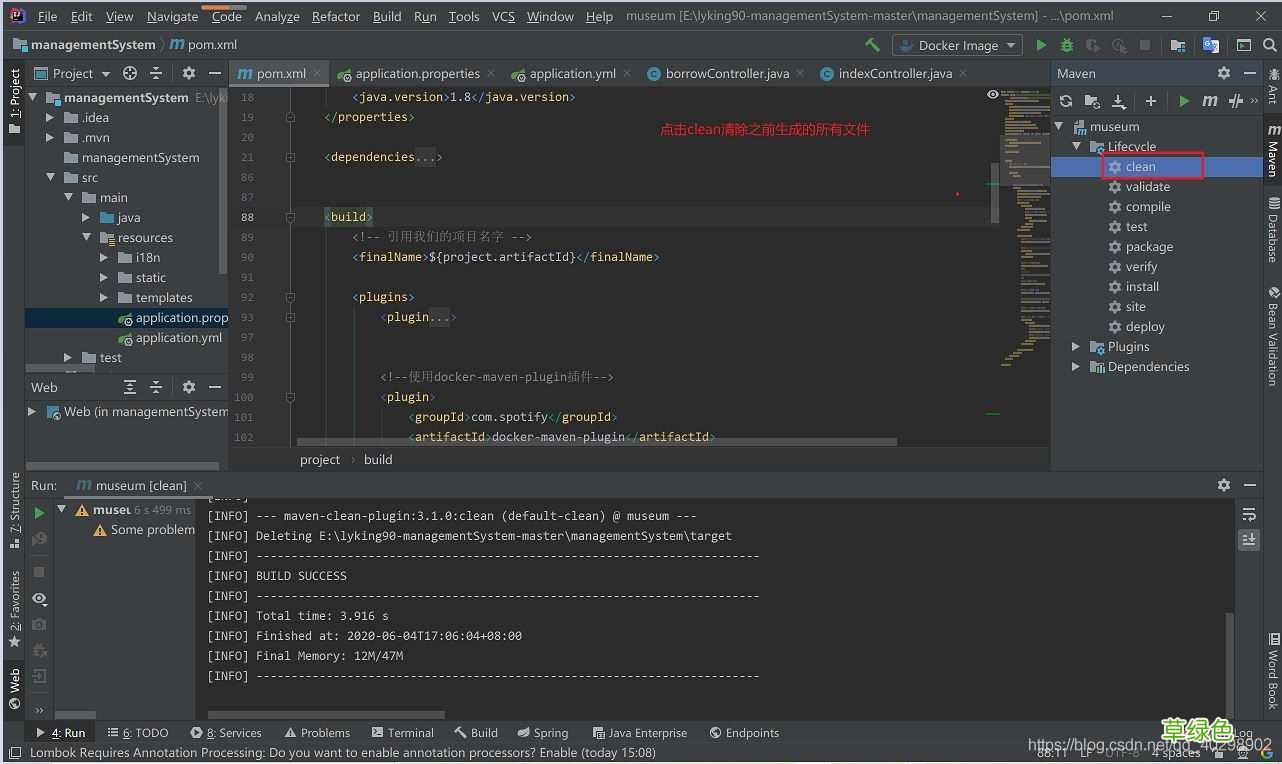Viewport: 1282px width, 764px height.
Task: Open the Spring tool window
Action: (541, 732)
